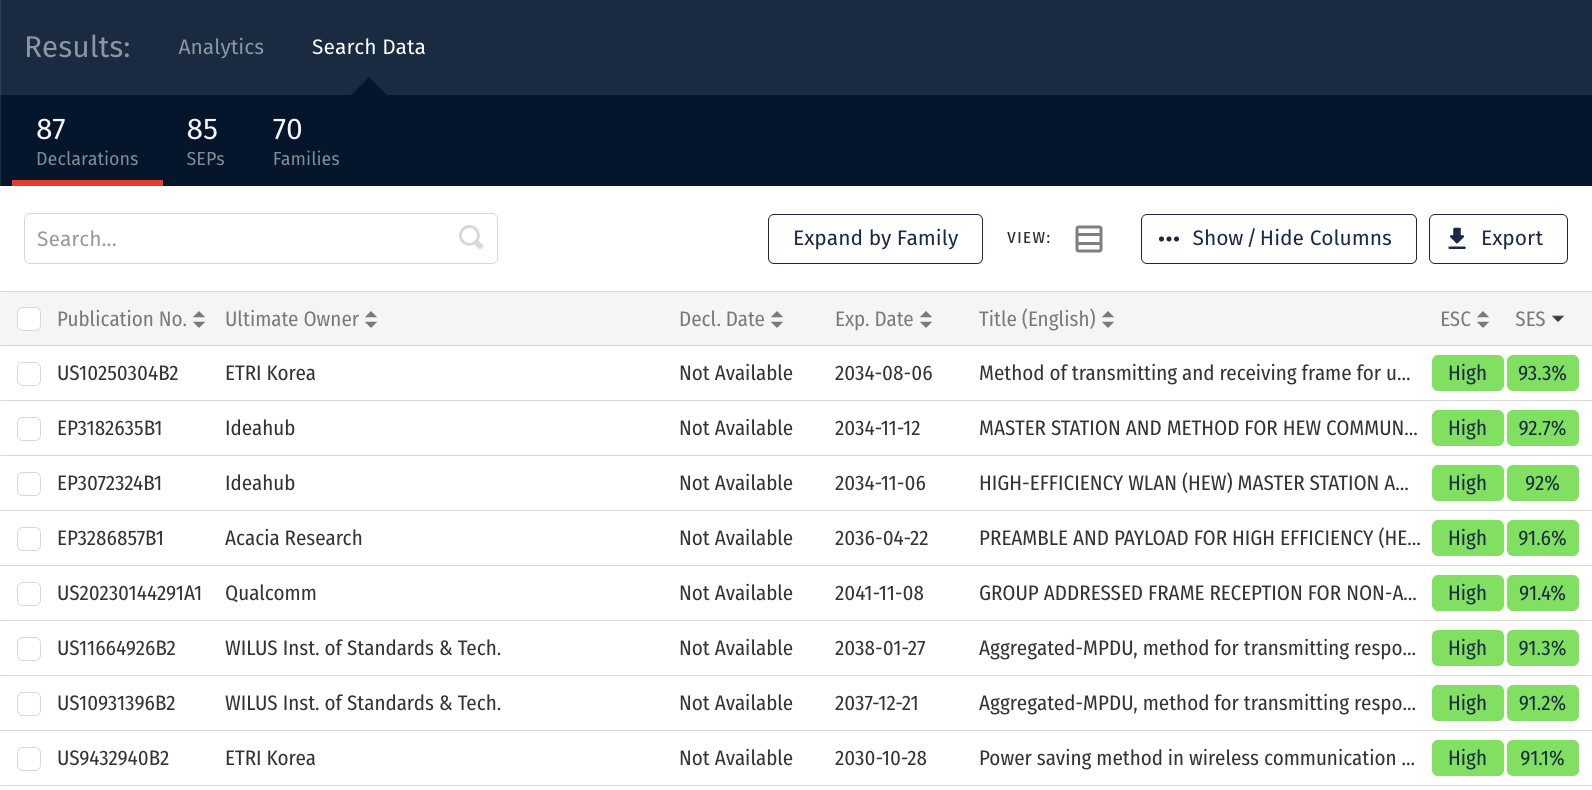Show the 87 Declarations tab
This screenshot has width=1592, height=790.
click(87, 142)
